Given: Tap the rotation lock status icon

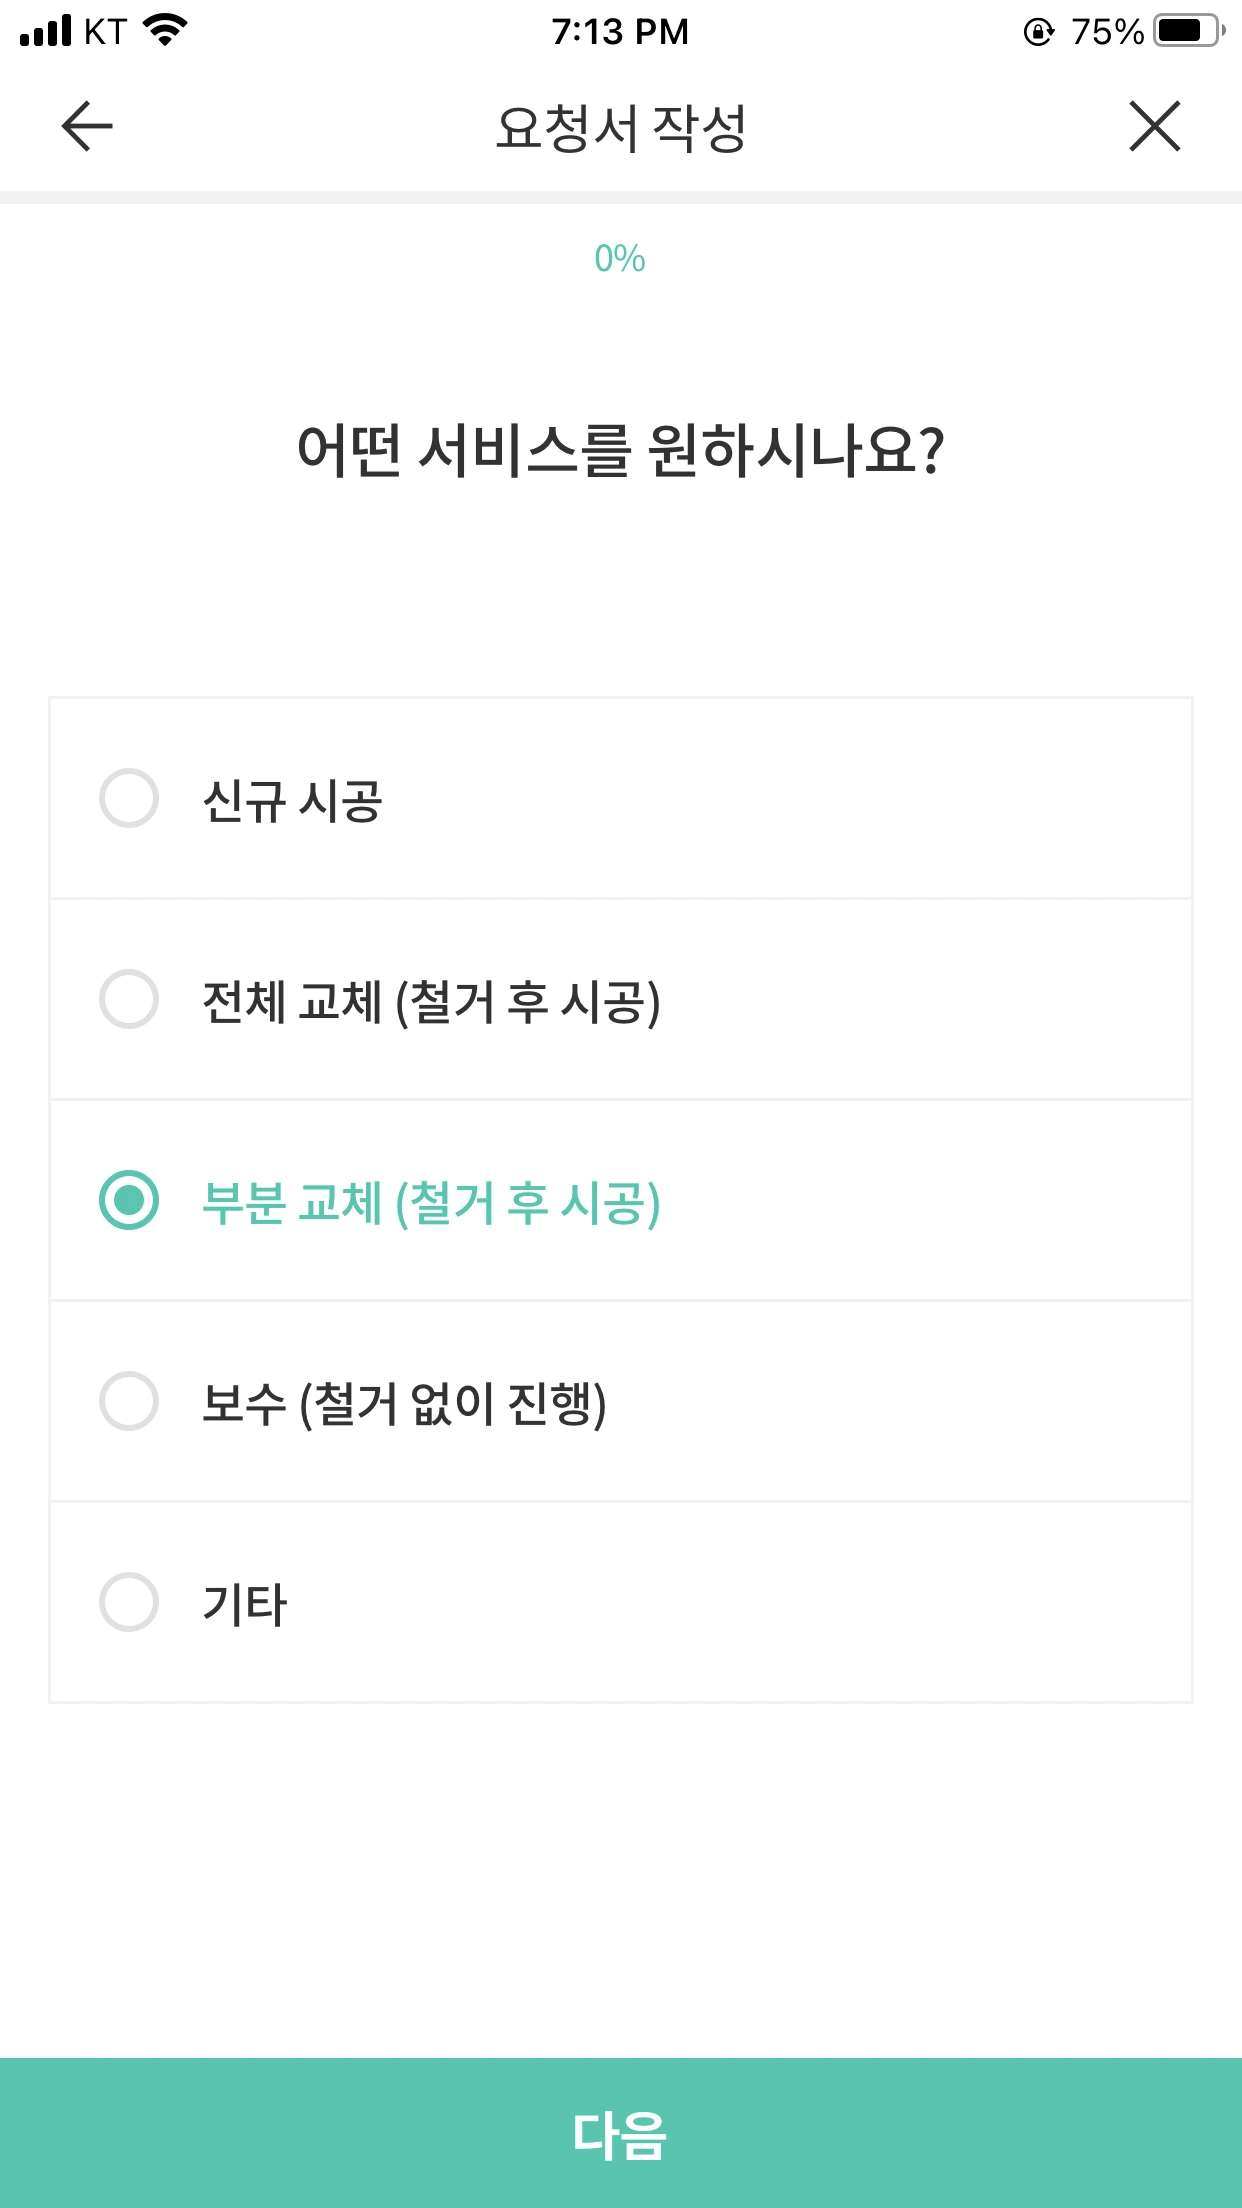Looking at the screenshot, I should click(1039, 32).
